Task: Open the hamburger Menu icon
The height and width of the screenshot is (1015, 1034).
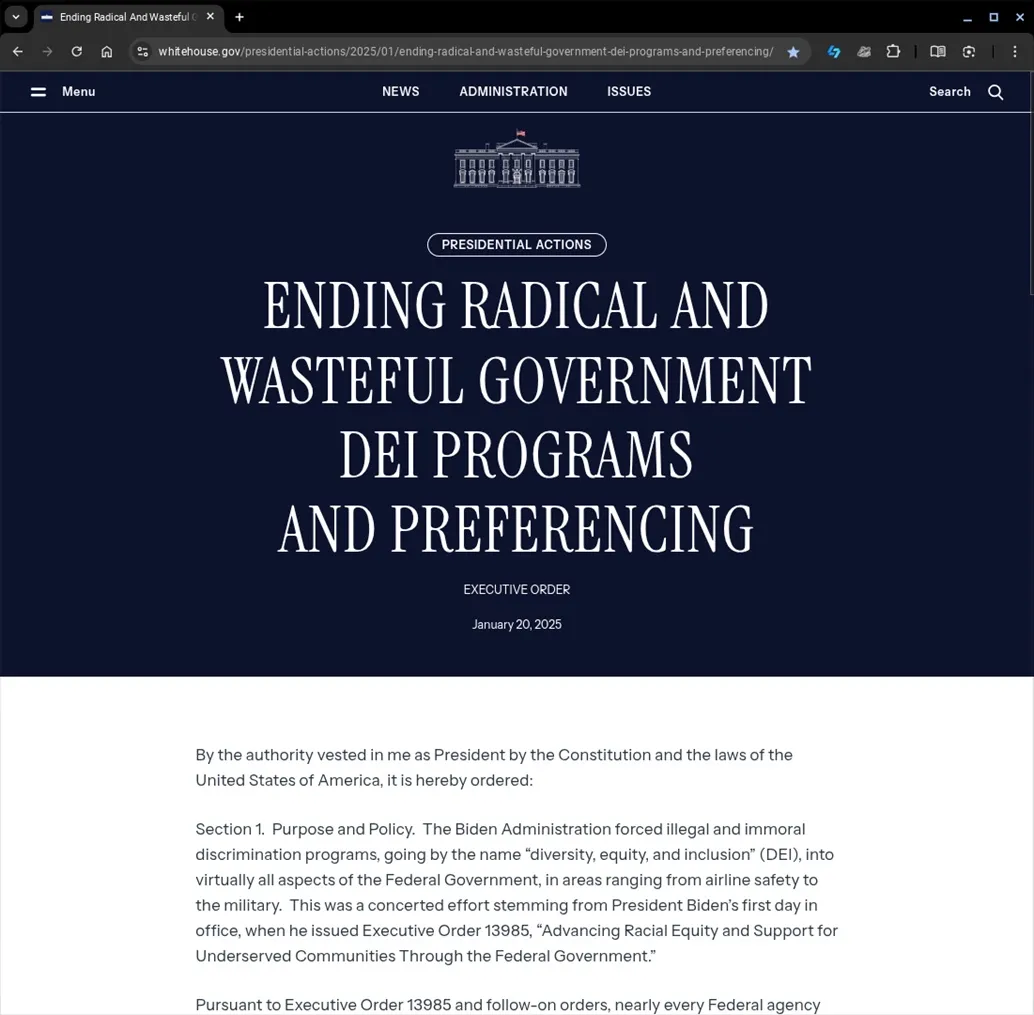Action: pos(38,92)
